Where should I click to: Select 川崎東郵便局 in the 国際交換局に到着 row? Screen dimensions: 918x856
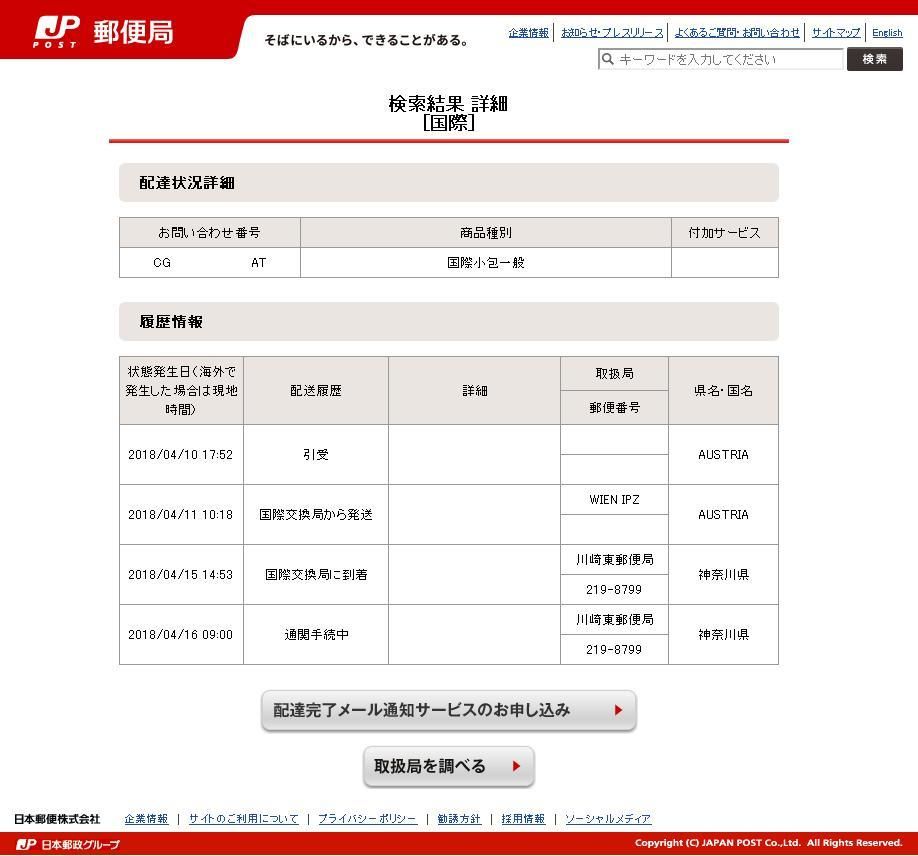[x=614, y=560]
